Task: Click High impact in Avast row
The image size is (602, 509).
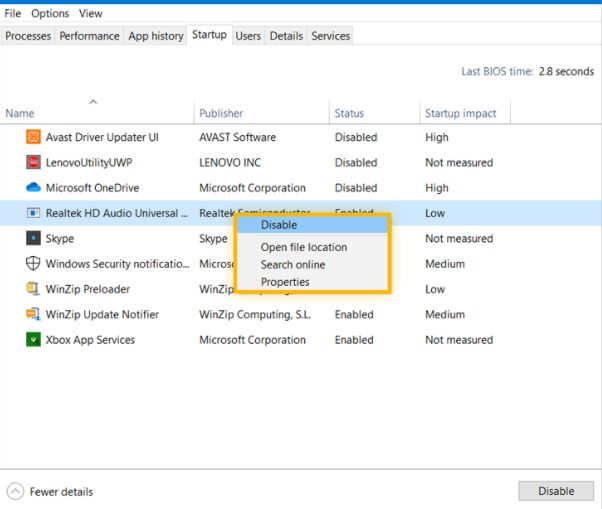Action: click(437, 137)
